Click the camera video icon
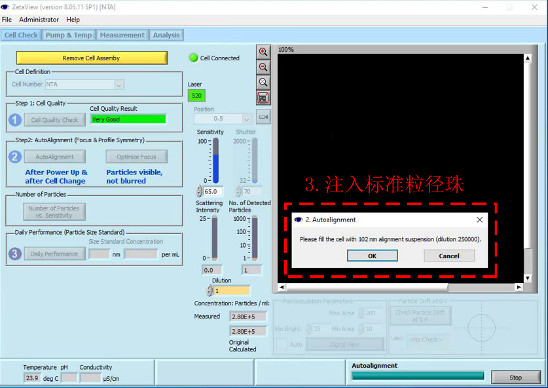548x388 pixels. click(x=263, y=117)
